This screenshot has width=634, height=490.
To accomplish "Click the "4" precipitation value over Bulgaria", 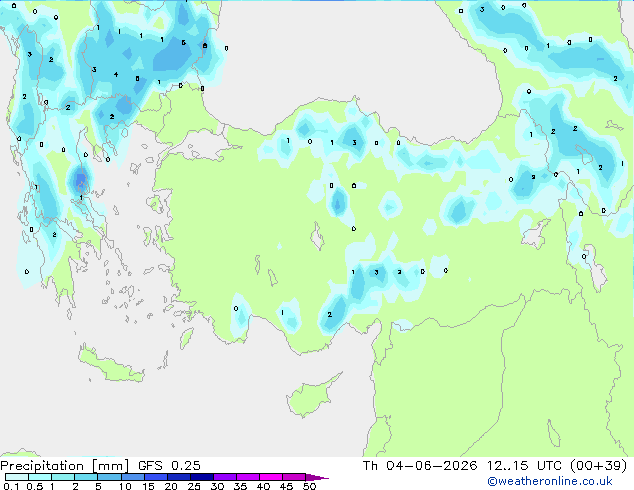I will click(x=116, y=74).
